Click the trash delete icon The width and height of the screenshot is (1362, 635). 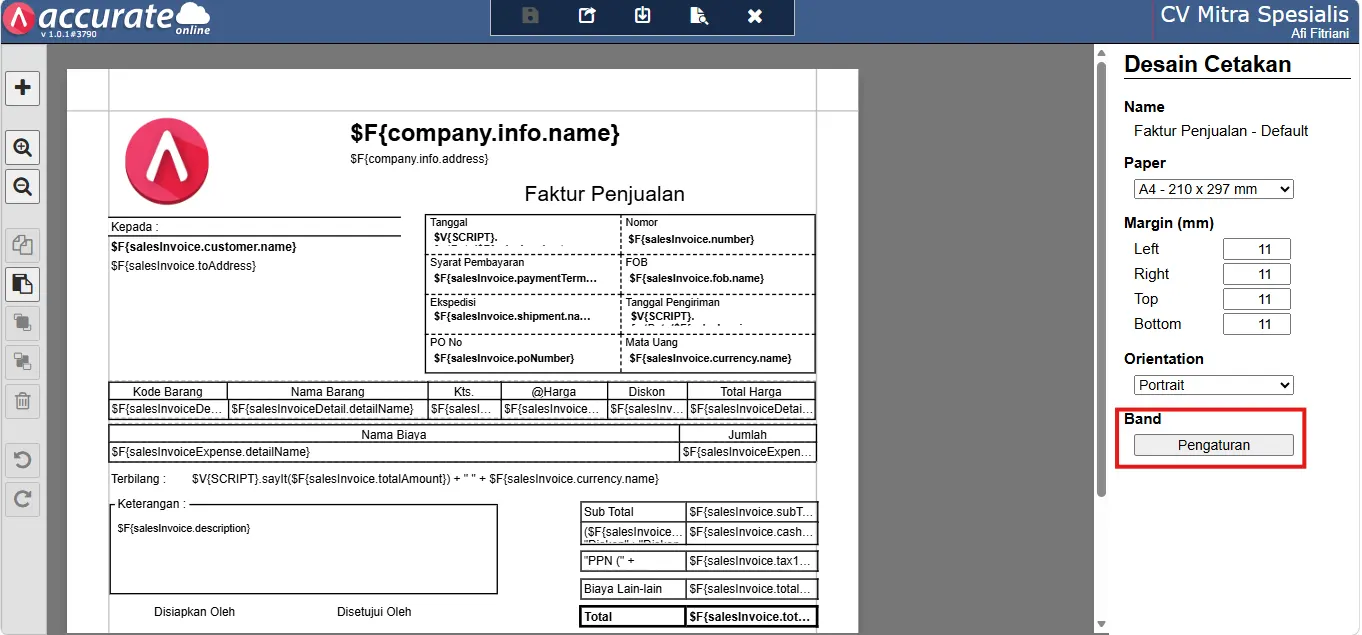pos(23,401)
